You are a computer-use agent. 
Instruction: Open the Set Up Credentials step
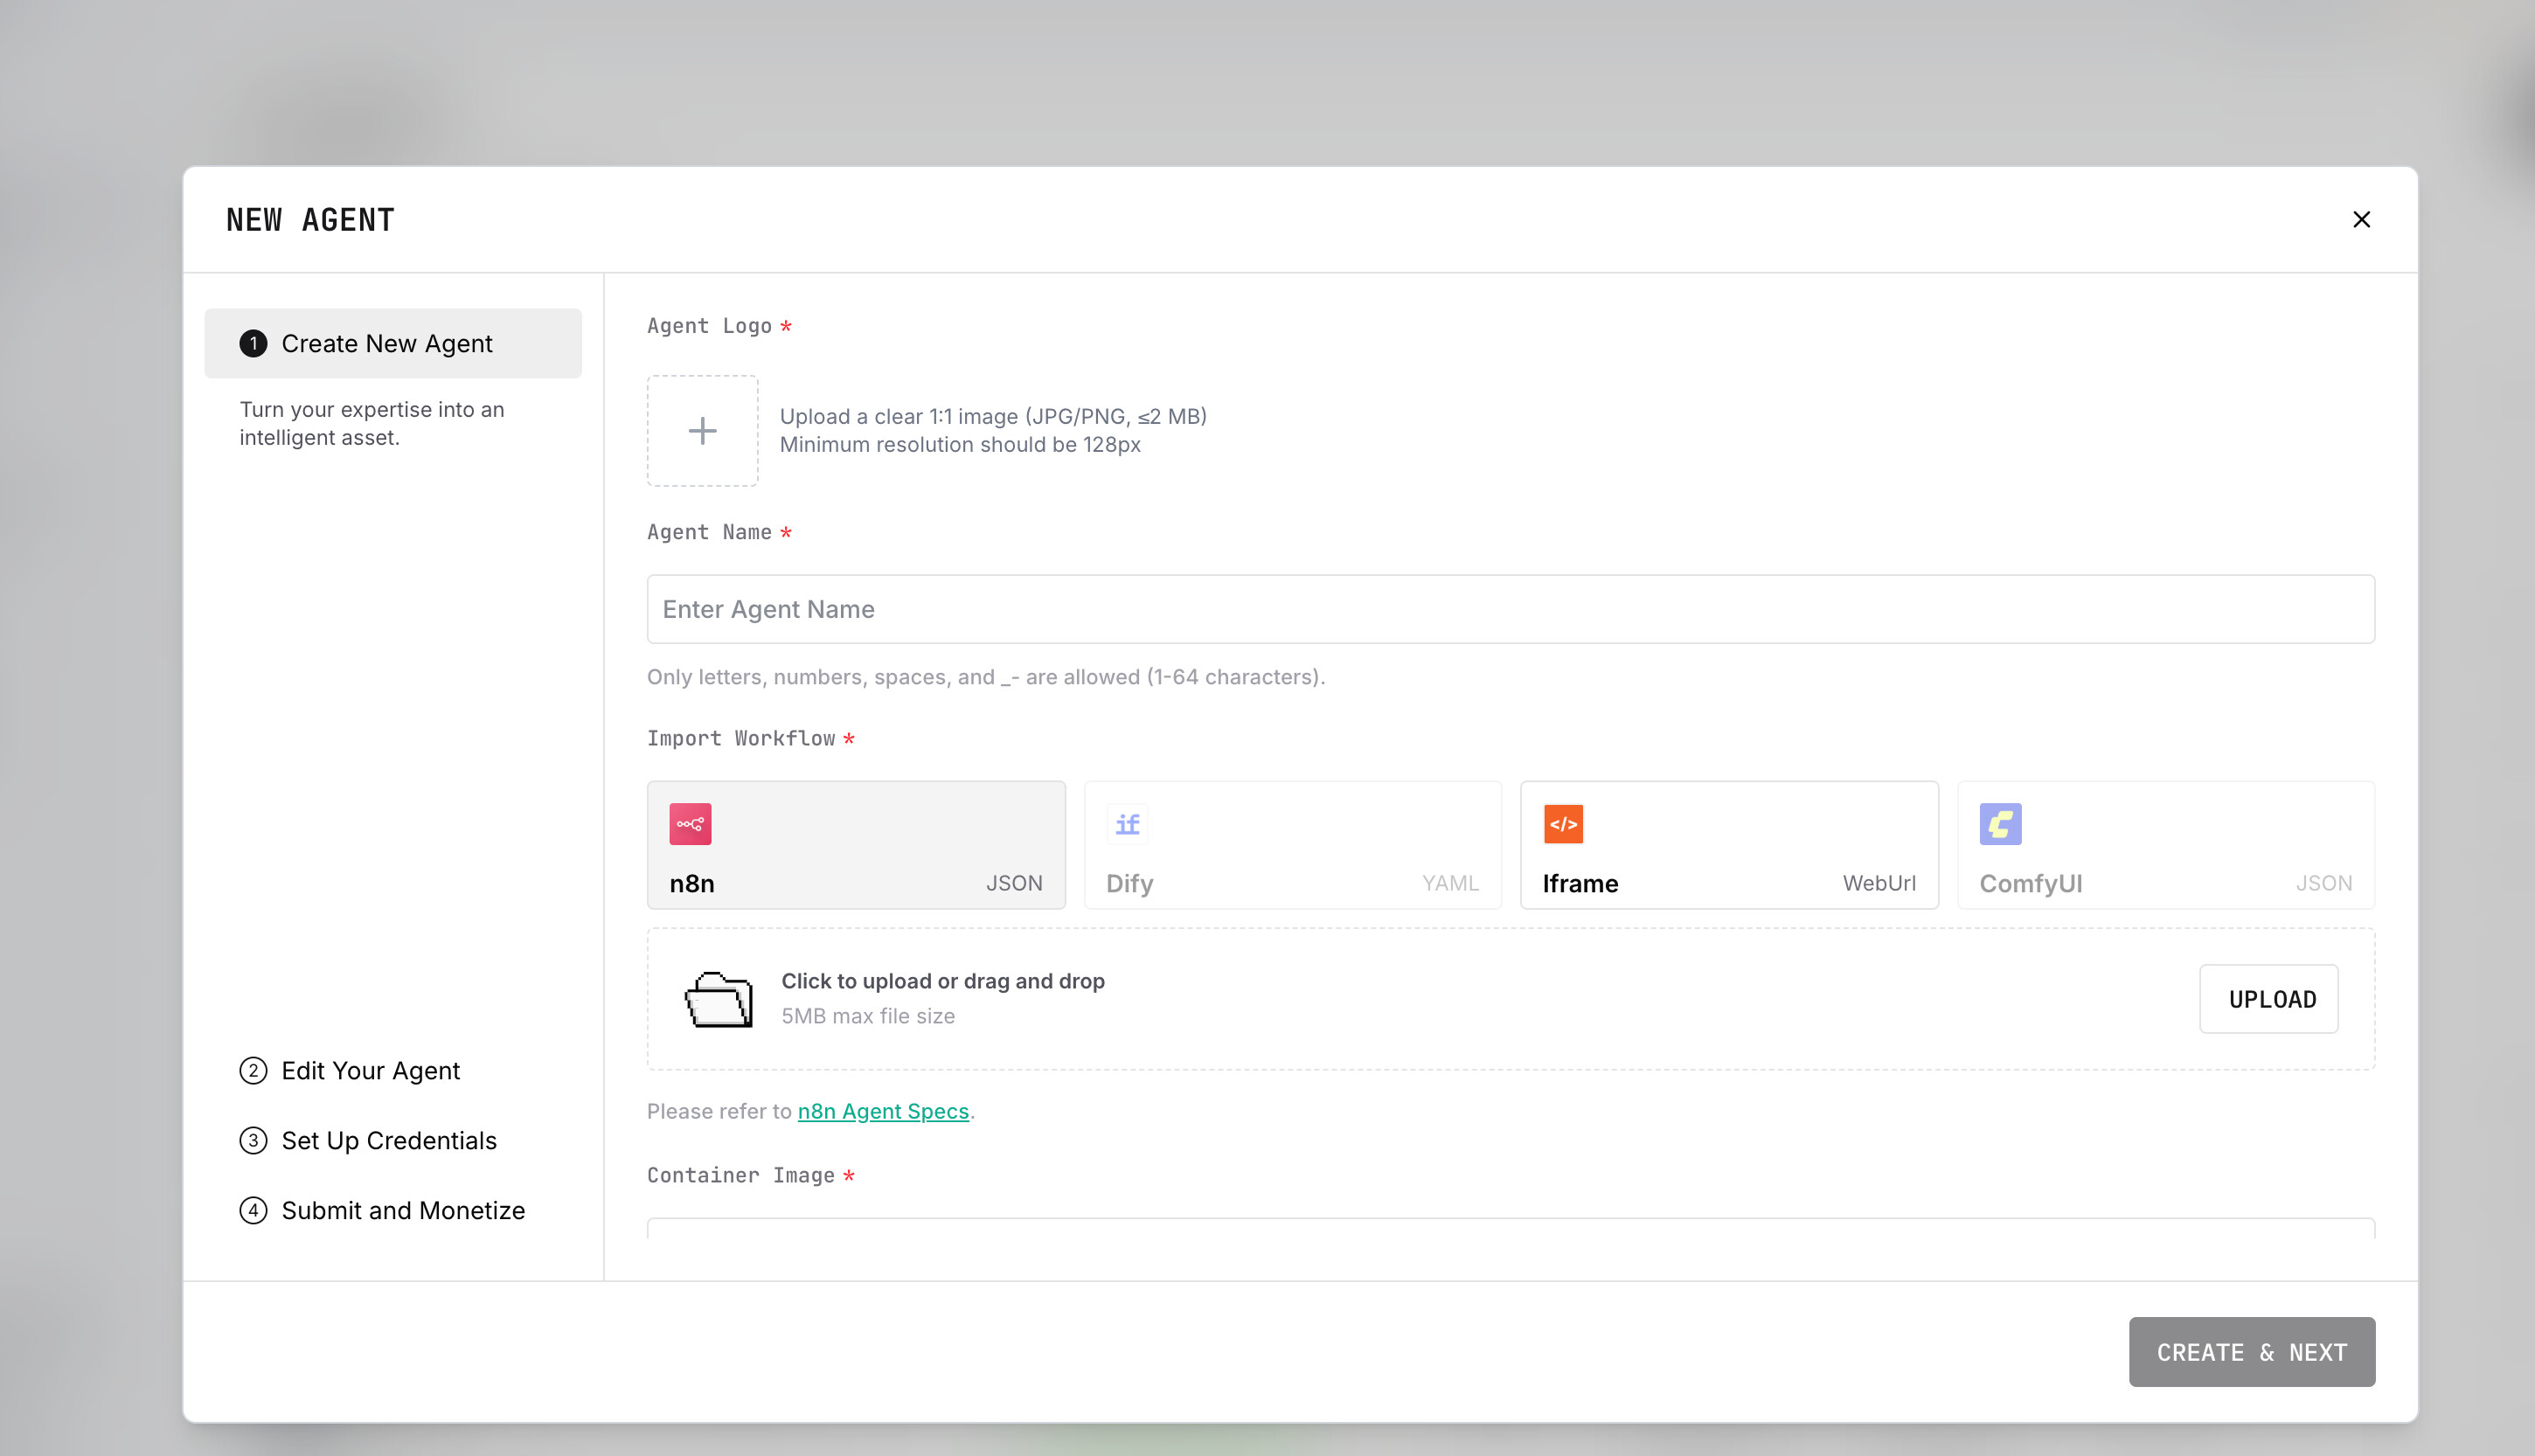[x=388, y=1141]
